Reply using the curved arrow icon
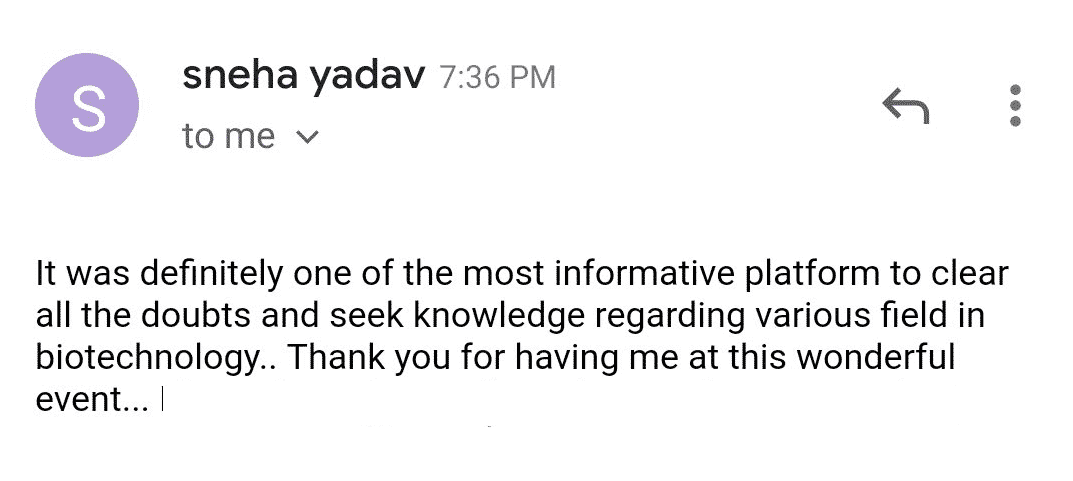 906,107
